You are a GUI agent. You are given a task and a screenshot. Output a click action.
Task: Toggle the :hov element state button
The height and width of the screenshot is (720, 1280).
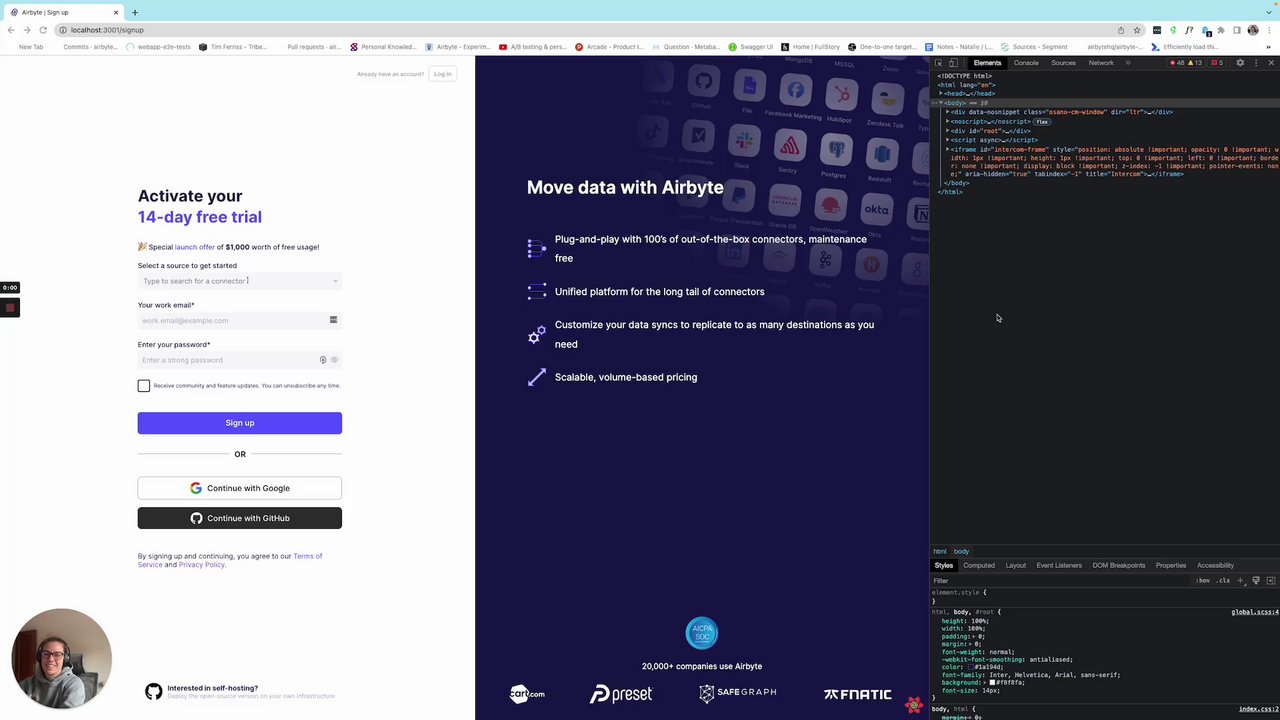coord(1203,581)
